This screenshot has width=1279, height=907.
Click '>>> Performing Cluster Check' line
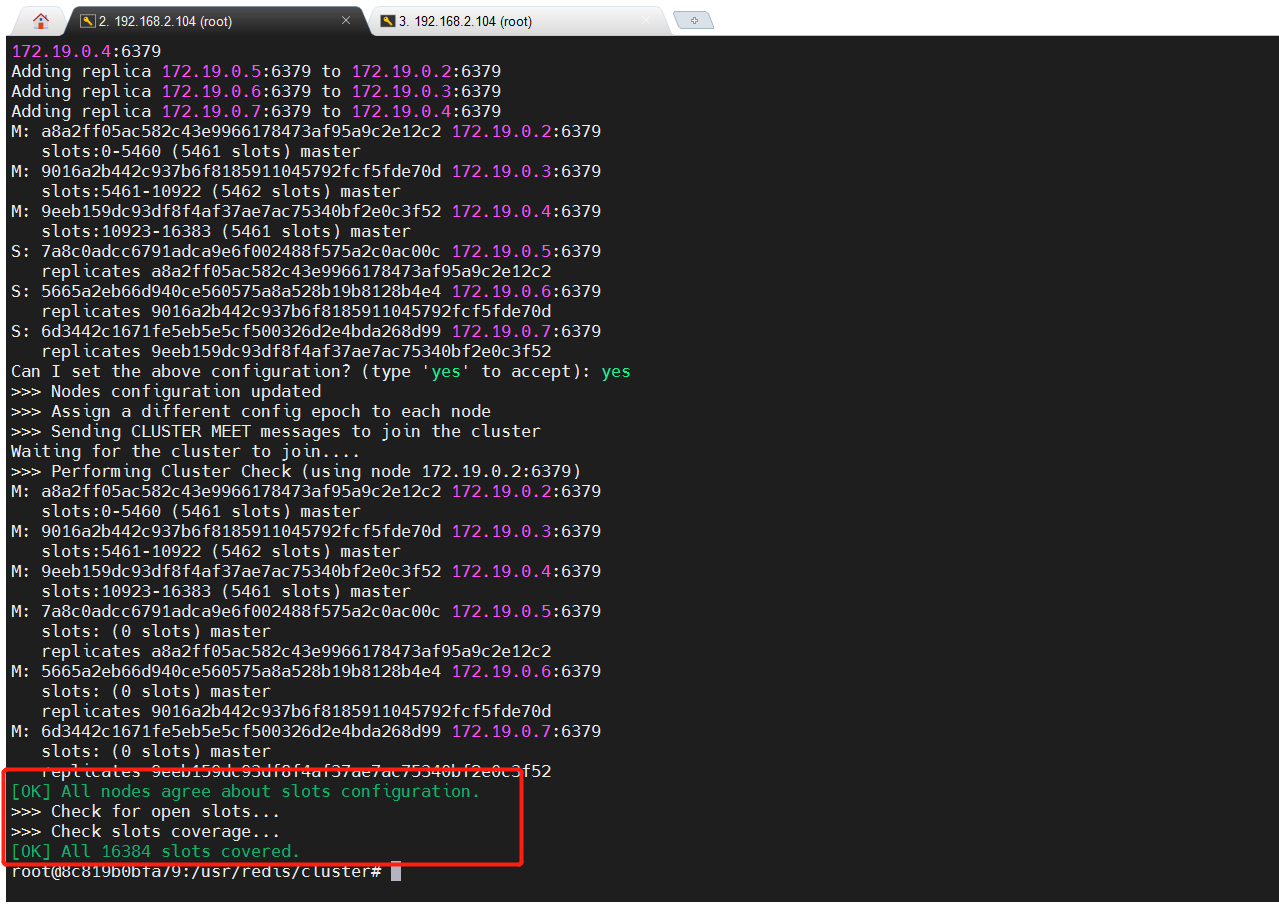(296, 472)
